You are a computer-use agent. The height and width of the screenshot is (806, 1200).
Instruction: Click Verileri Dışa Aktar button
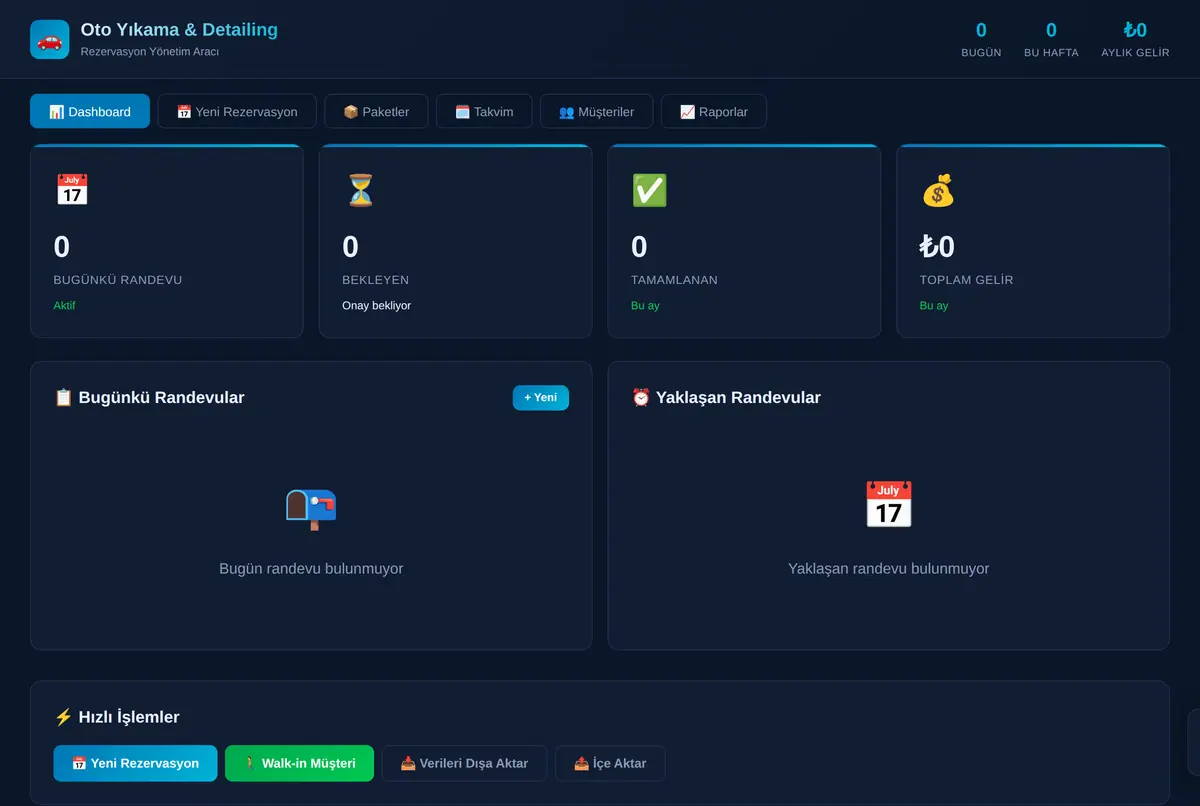point(464,763)
